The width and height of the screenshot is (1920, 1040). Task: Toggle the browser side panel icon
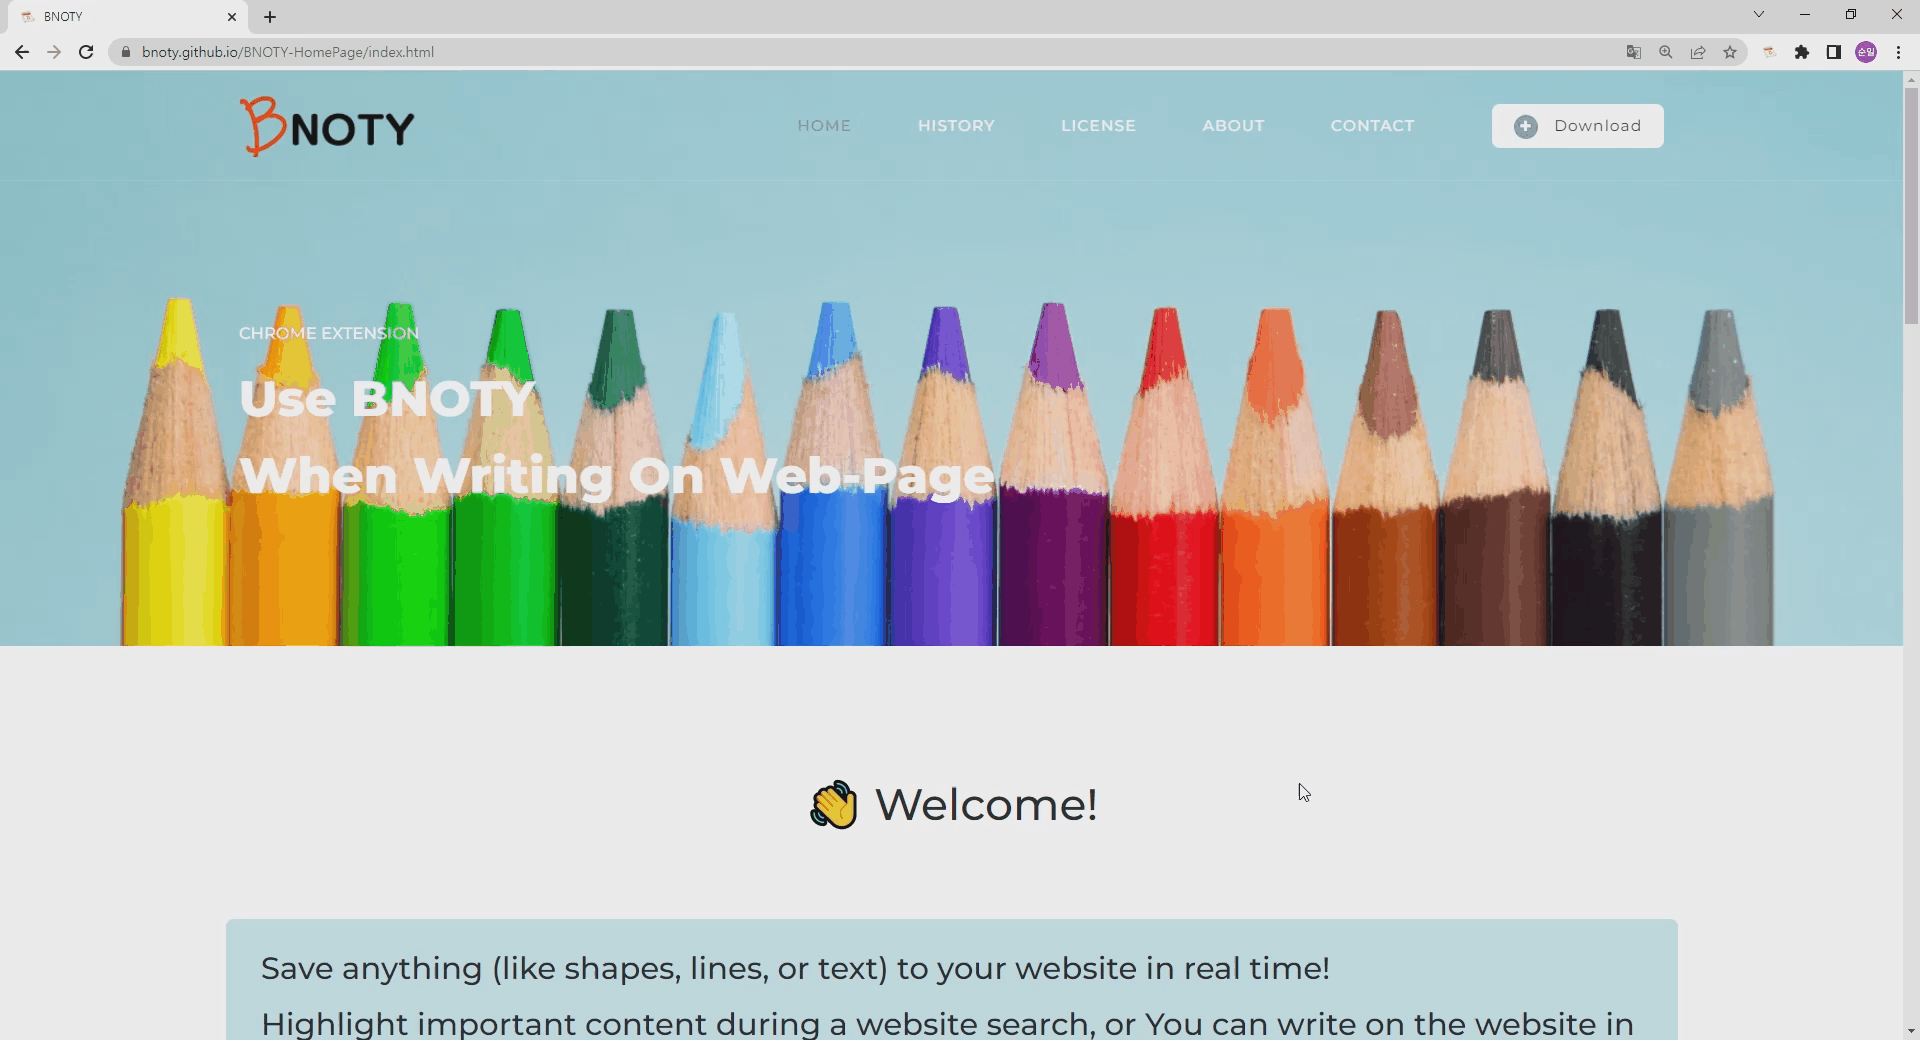point(1834,52)
